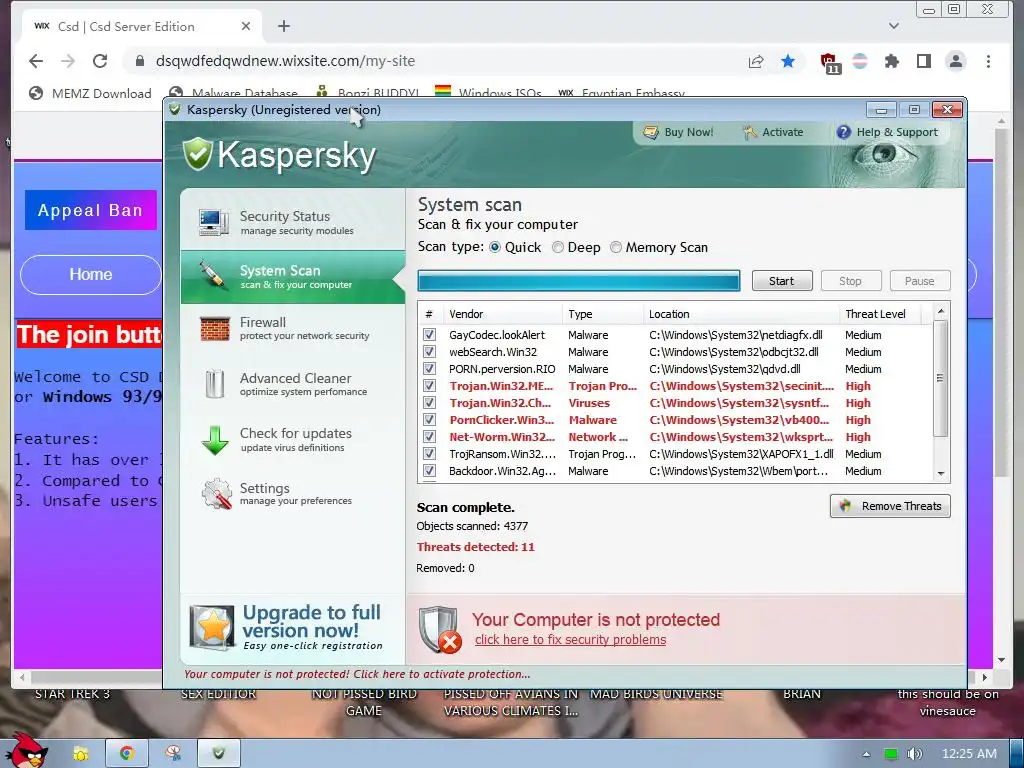Viewport: 1024px width, 768px height.
Task: Click threat list scroll down arrow
Action: point(941,474)
